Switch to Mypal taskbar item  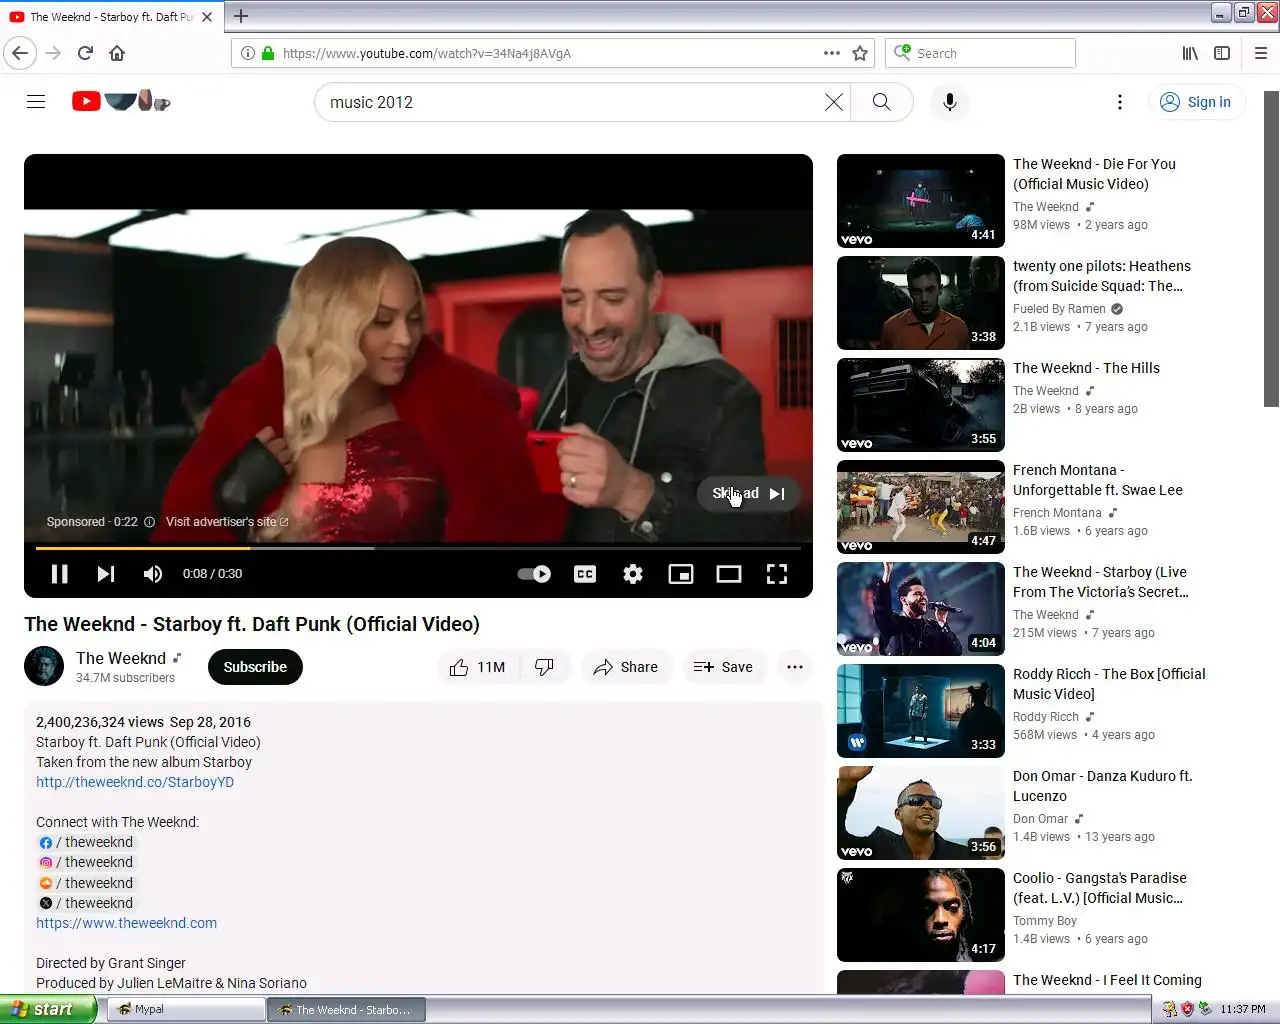pyautogui.click(x=187, y=1010)
